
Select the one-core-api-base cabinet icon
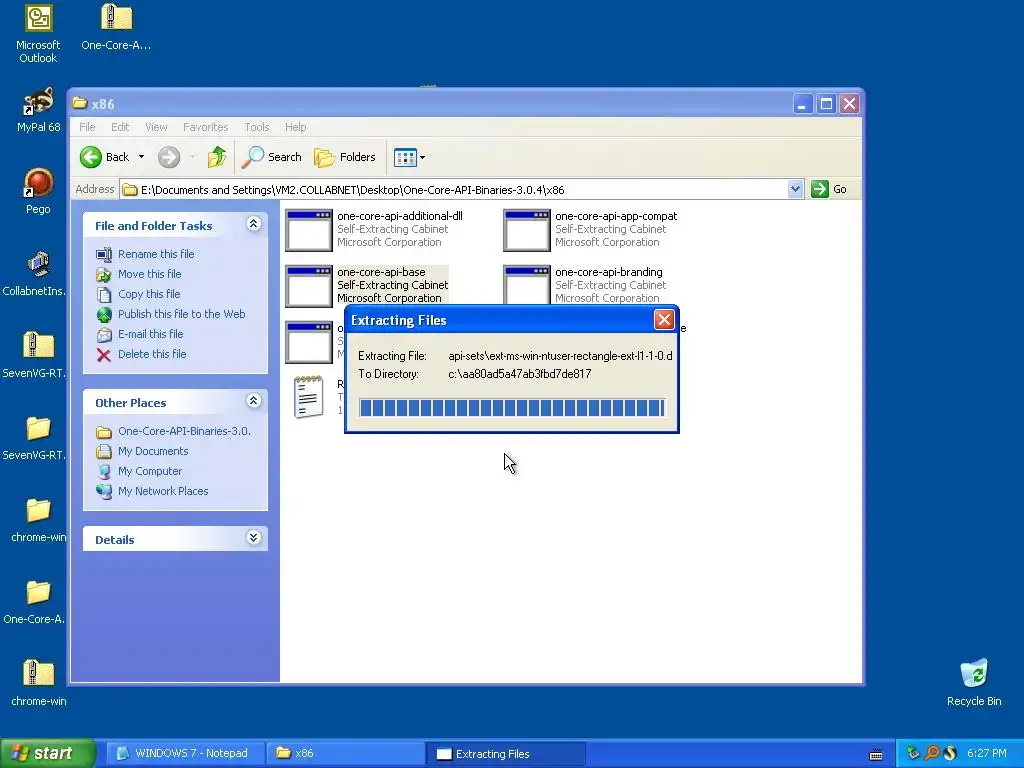pos(309,286)
